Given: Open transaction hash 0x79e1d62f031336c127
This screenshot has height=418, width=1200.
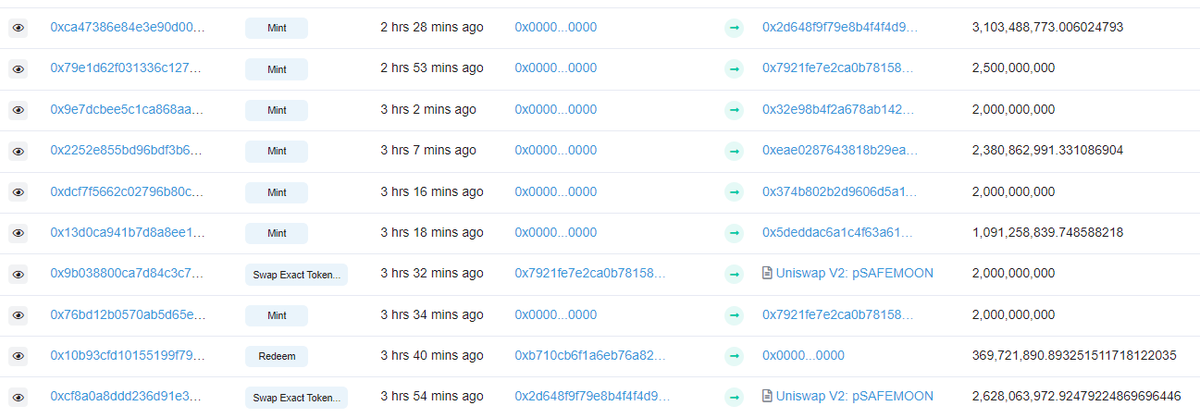Looking at the screenshot, I should pyautogui.click(x=127, y=68).
